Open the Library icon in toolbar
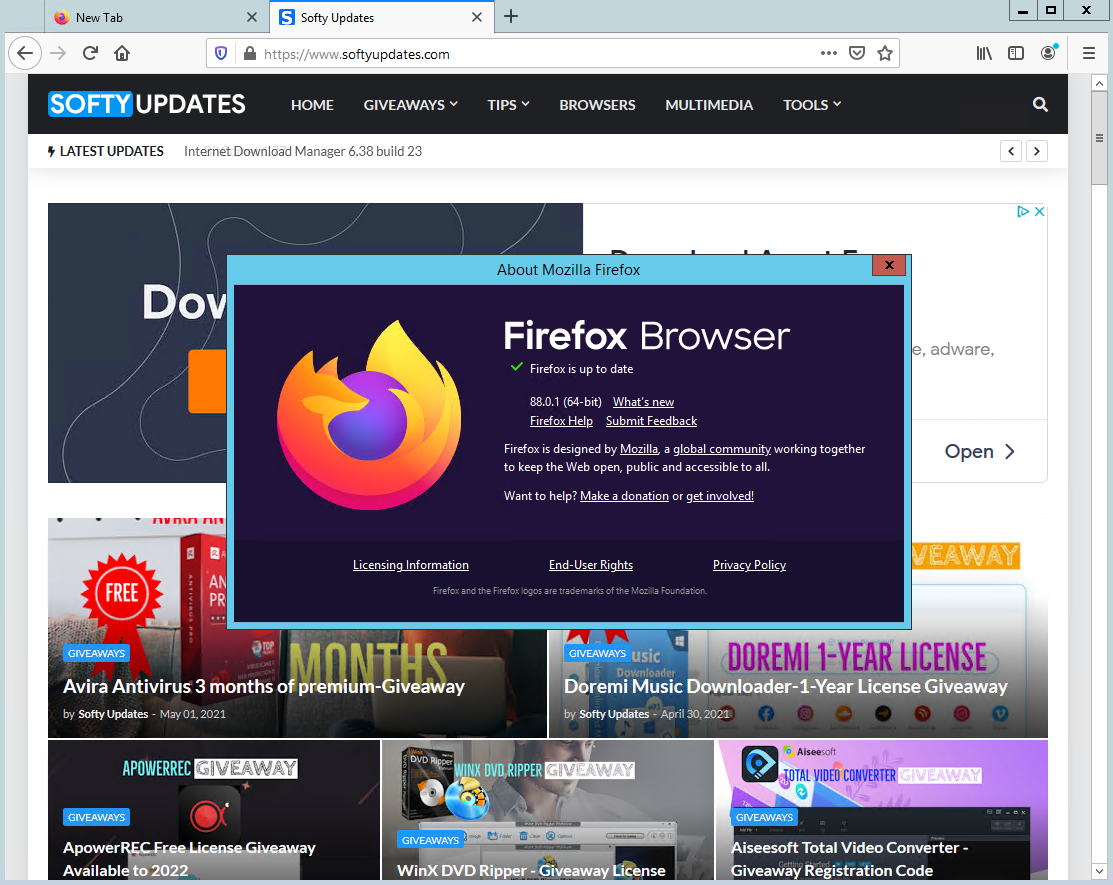The width and height of the screenshot is (1113, 885). tap(984, 53)
